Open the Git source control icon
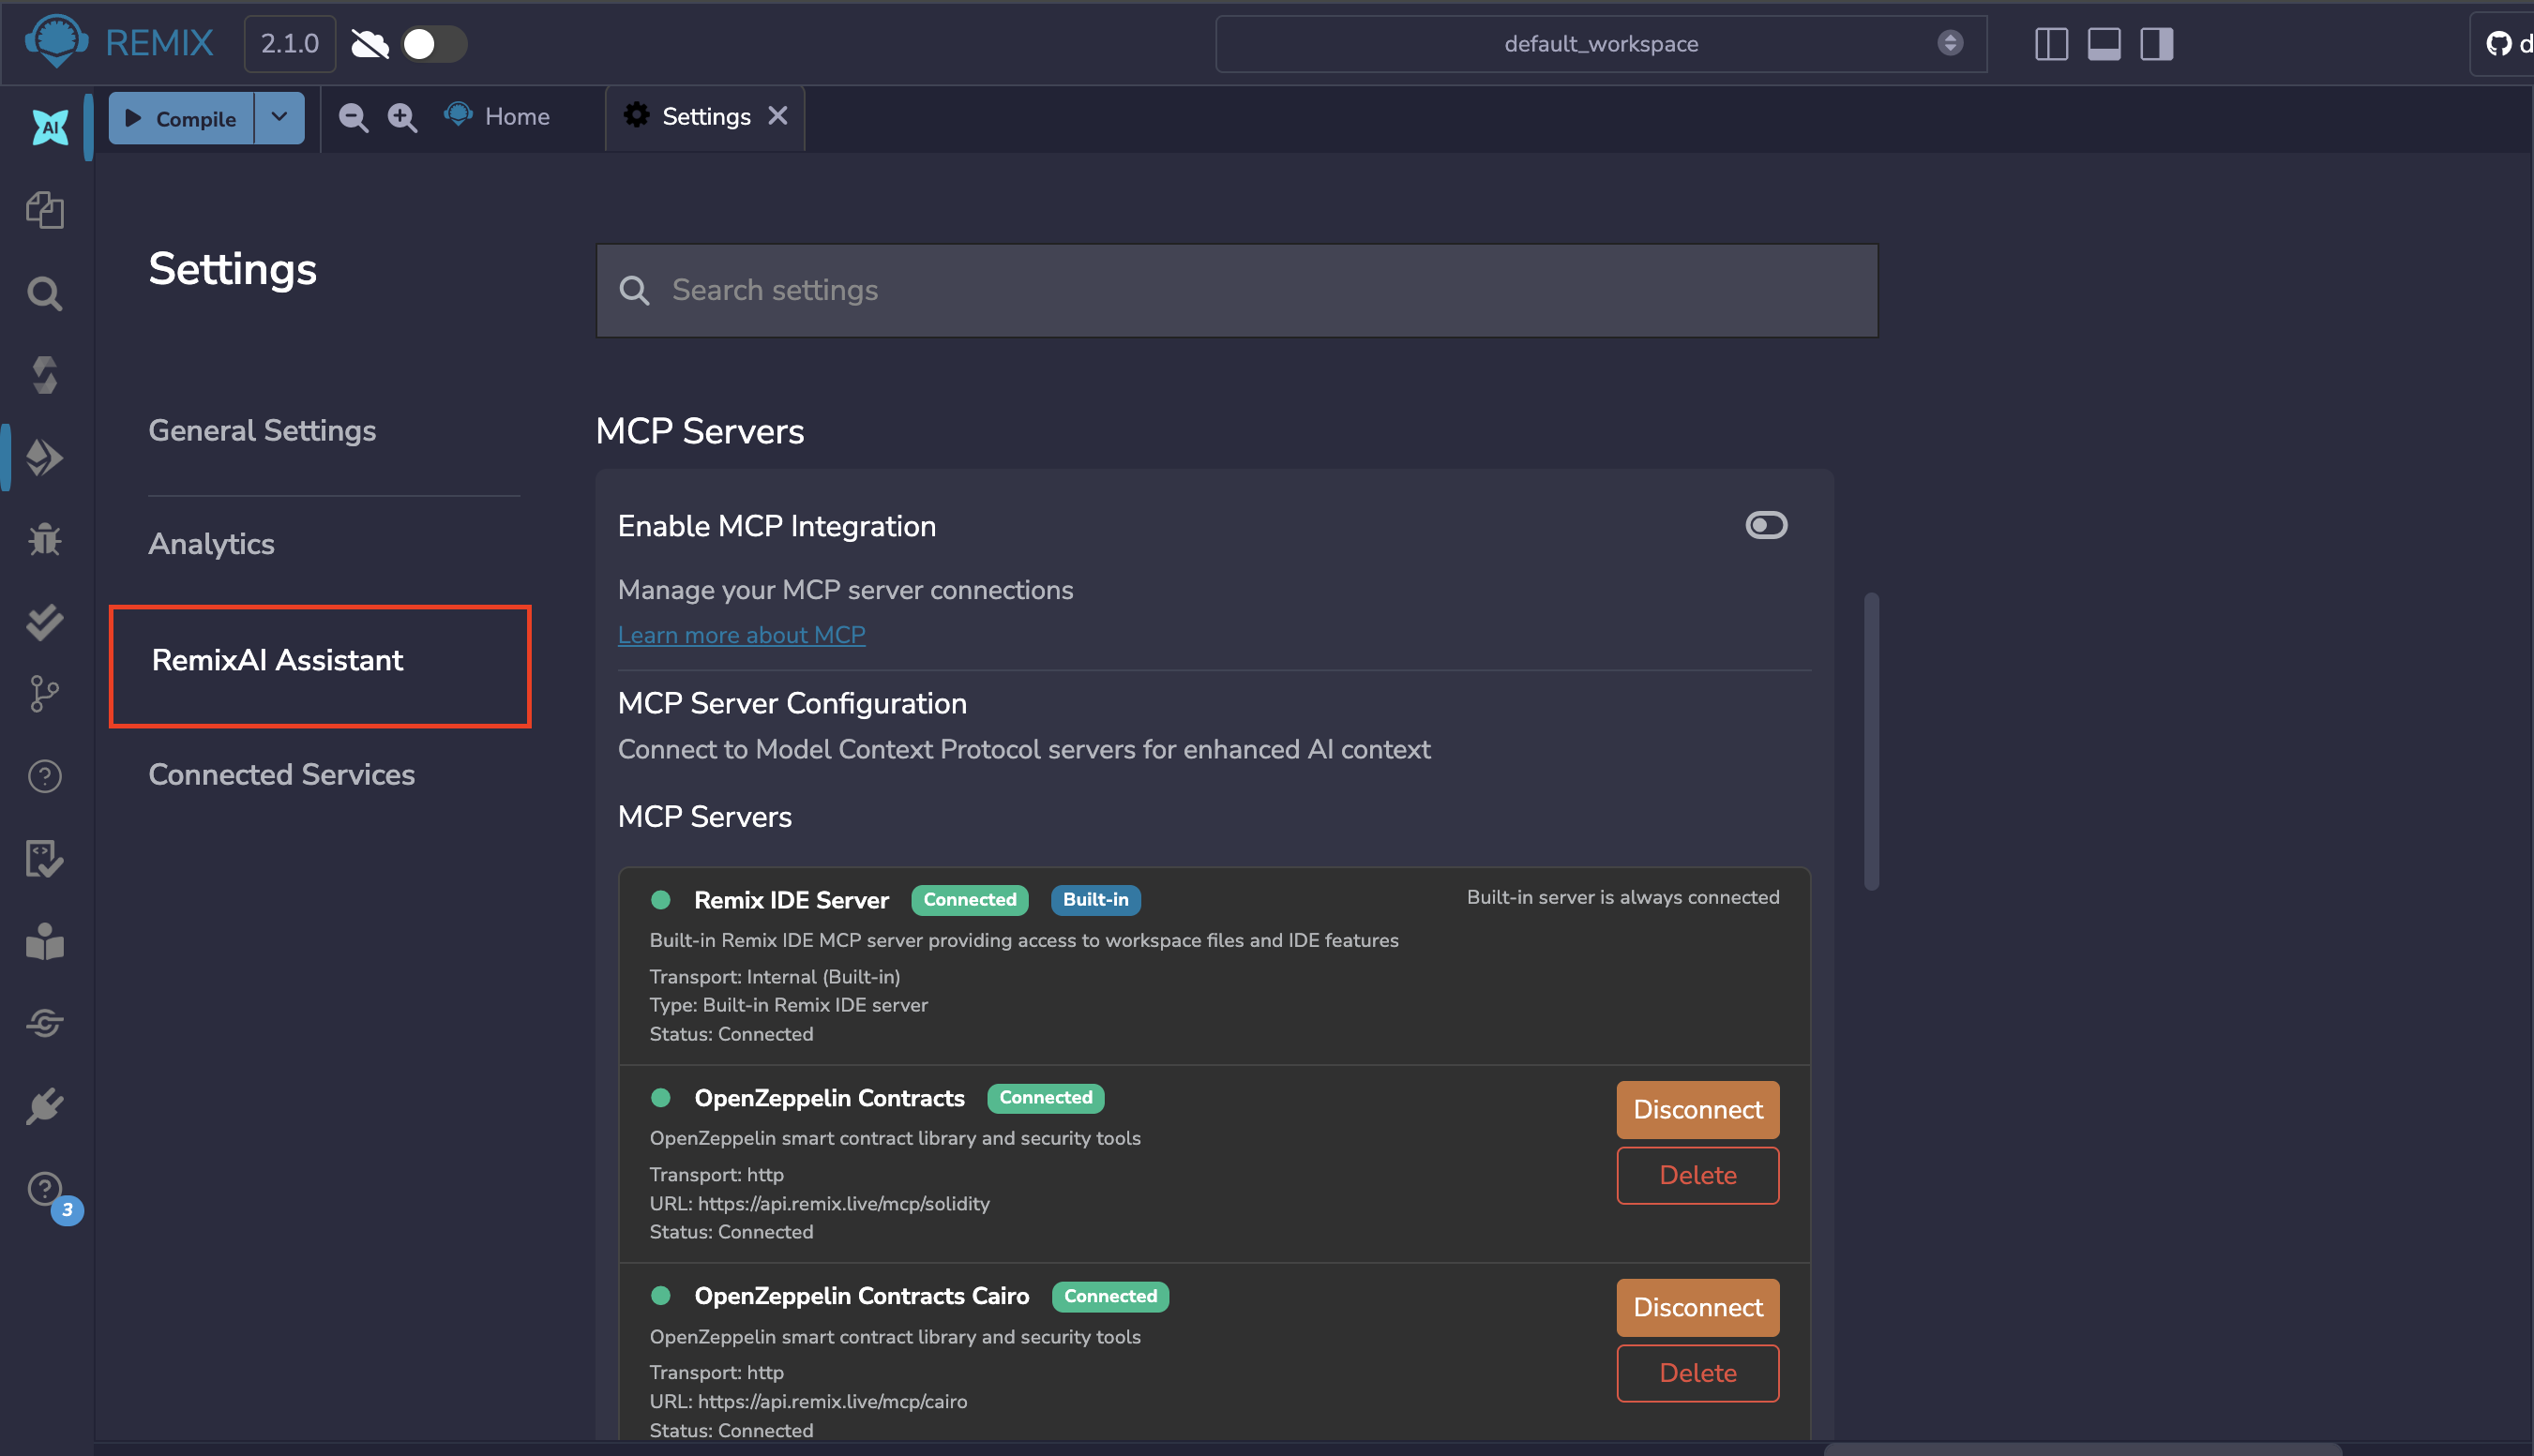Screen dimensions: 2534x1456 click(45, 694)
